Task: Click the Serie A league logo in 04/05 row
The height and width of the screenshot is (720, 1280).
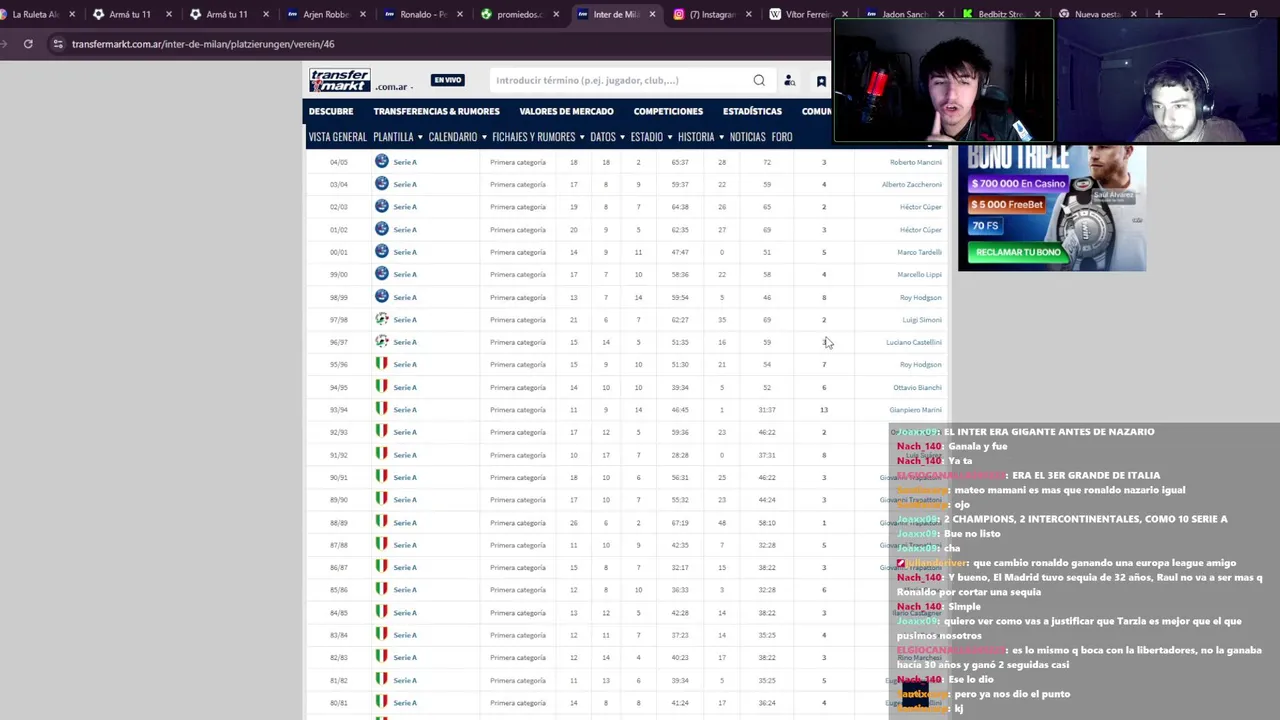Action: (381, 161)
